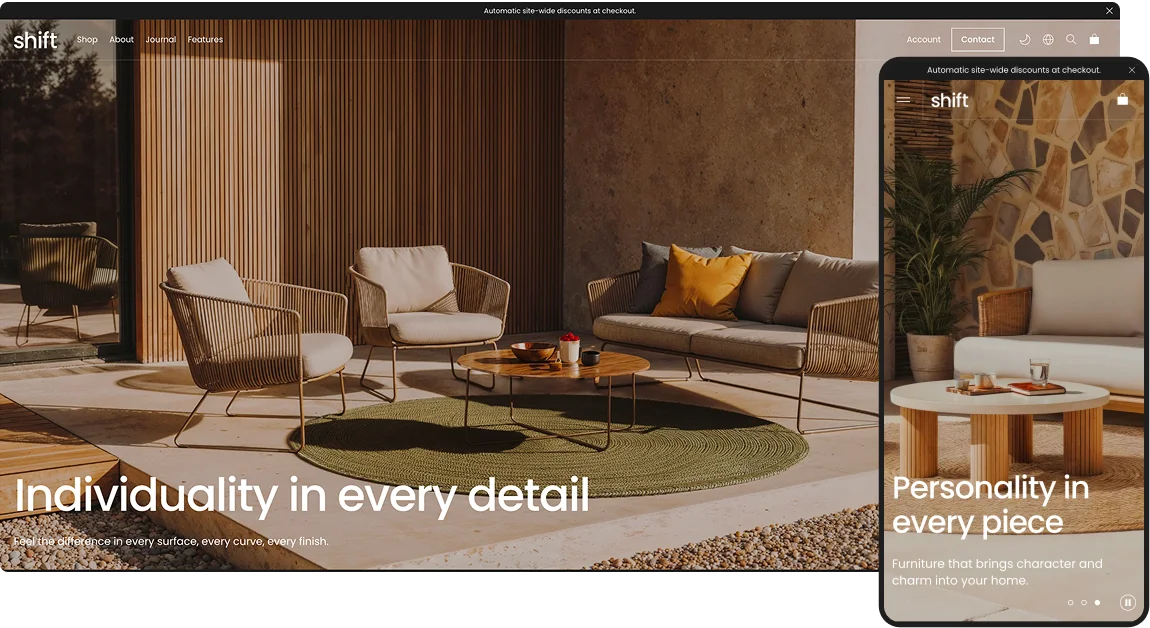Click the search magnifier icon in desktop header
The width and height of the screenshot is (1150, 628).
point(1071,40)
